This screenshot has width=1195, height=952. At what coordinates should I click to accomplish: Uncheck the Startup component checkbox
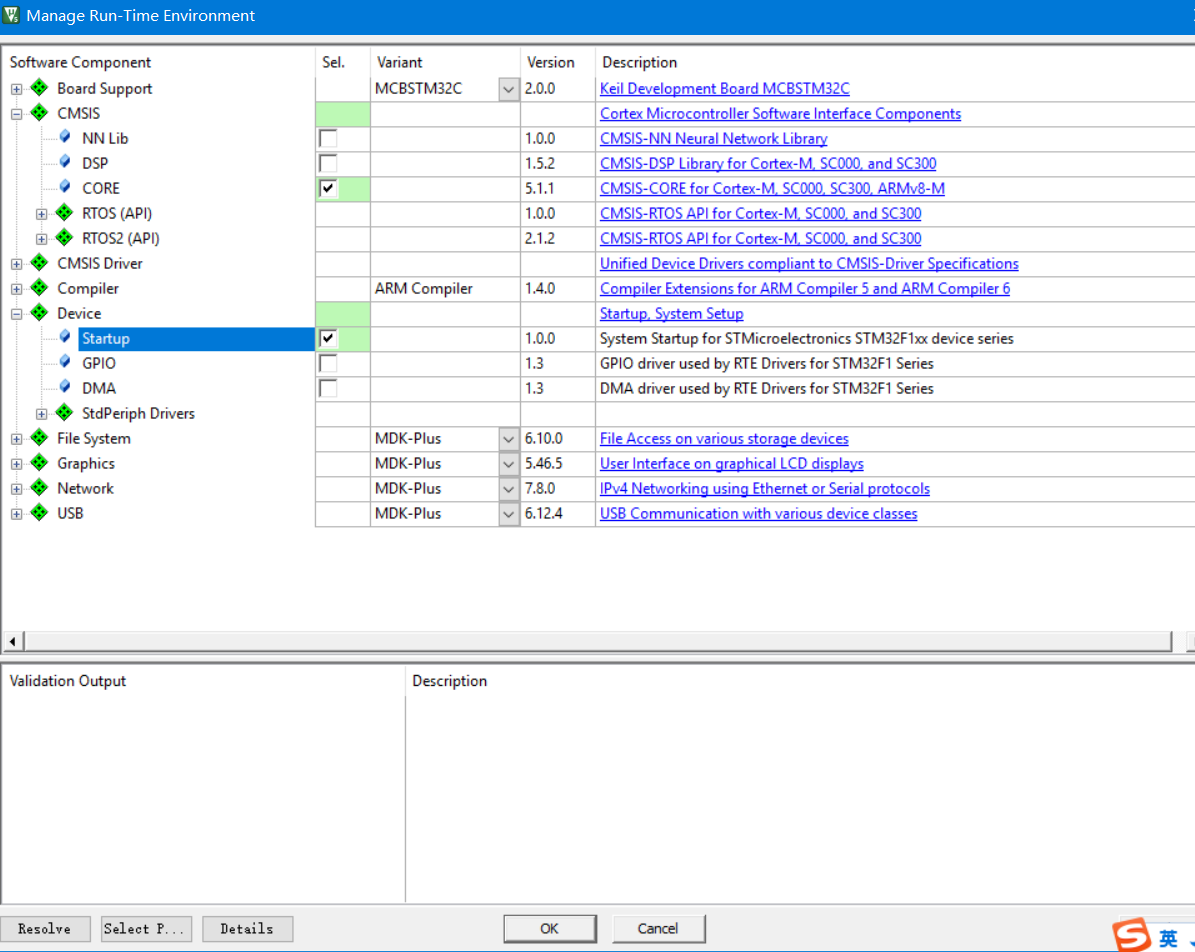(328, 338)
